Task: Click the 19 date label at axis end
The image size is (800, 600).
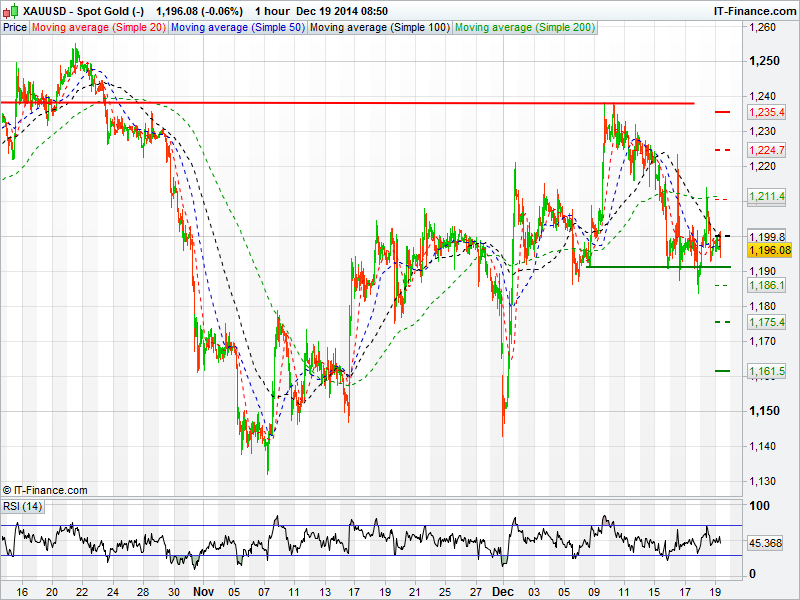Action: (x=715, y=592)
